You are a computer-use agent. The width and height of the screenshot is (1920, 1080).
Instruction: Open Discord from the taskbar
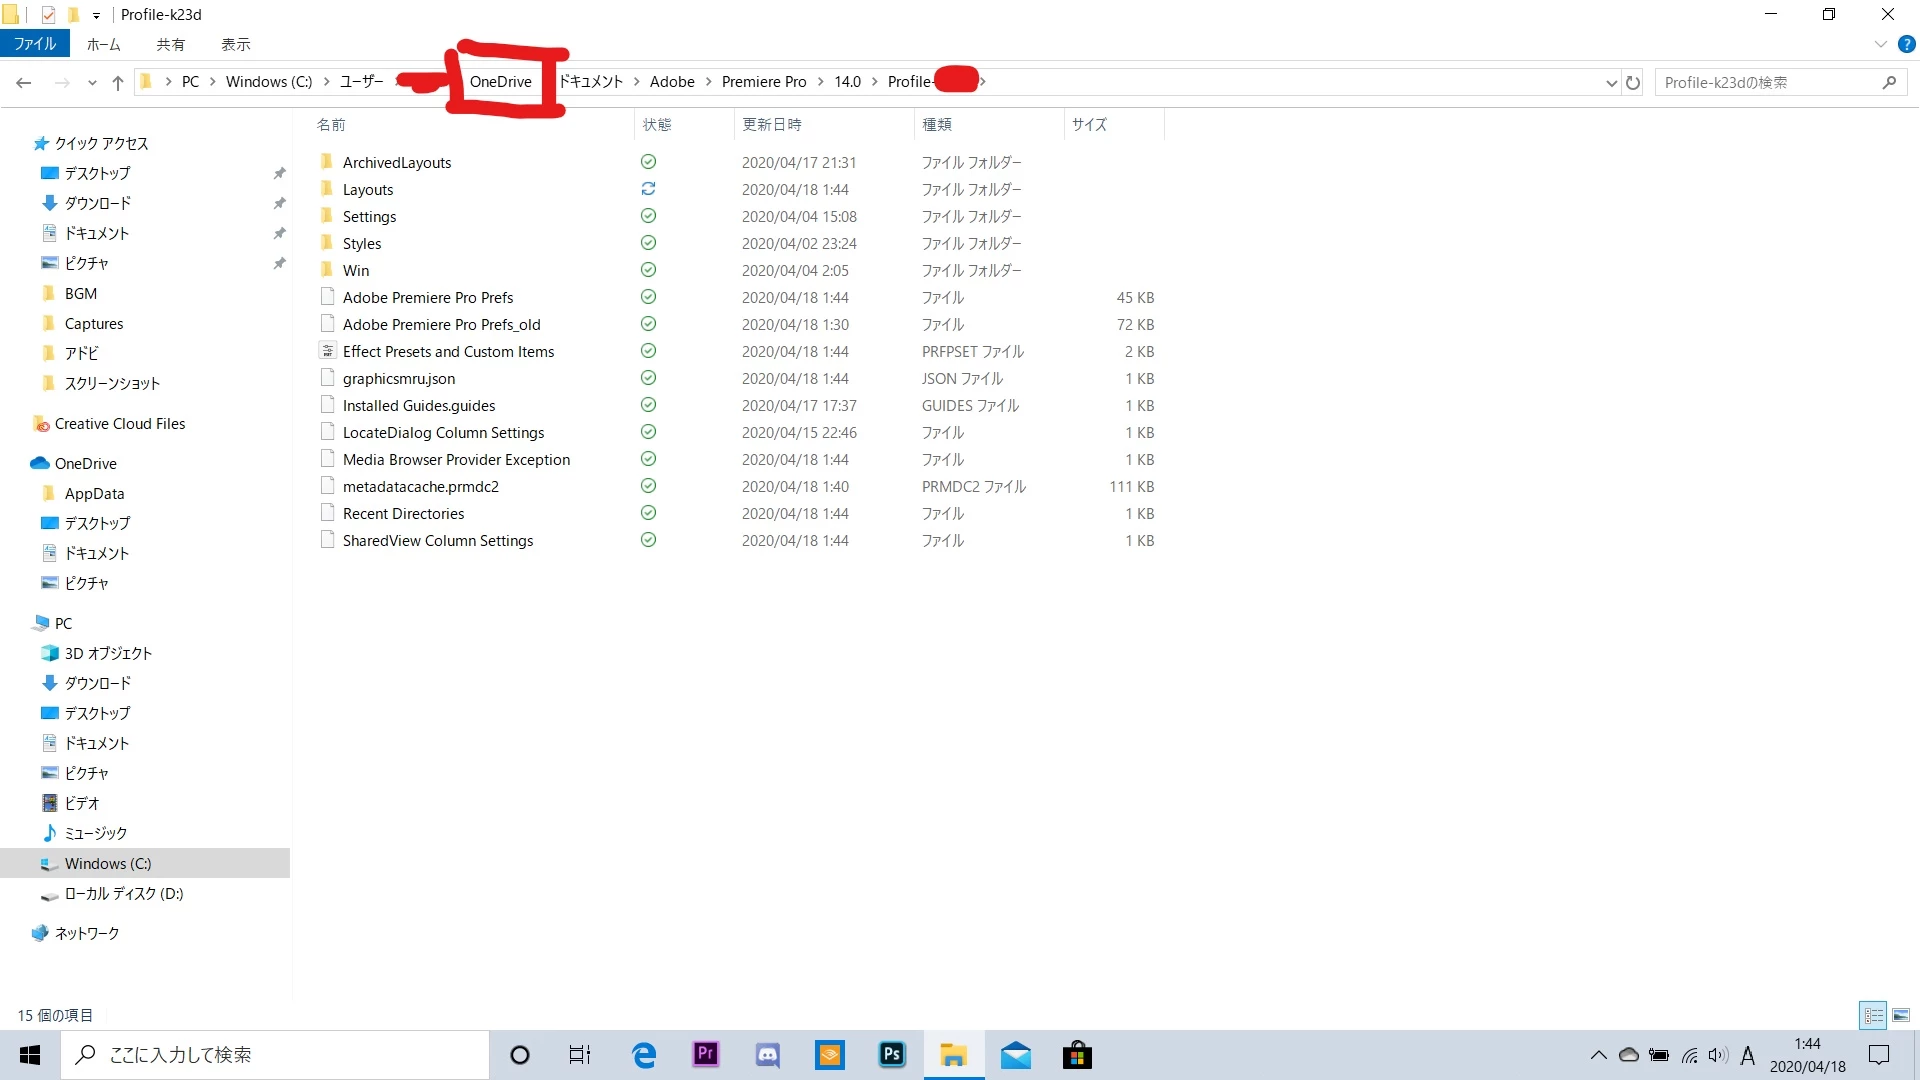[x=768, y=1054]
